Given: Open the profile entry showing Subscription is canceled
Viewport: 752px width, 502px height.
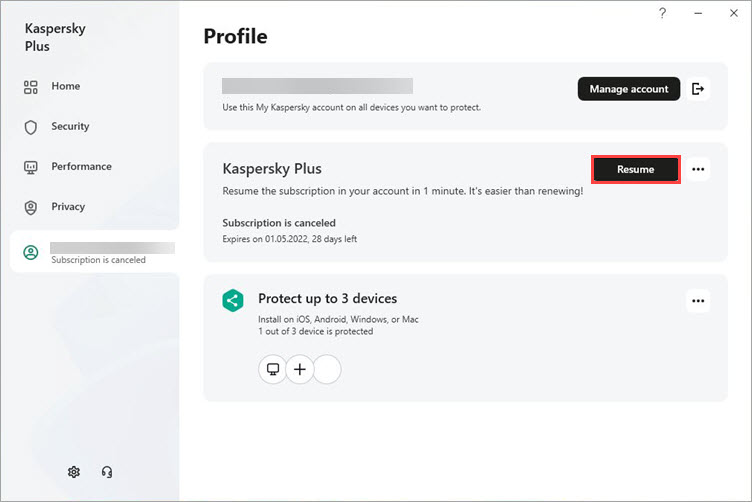Looking at the screenshot, I should (94, 252).
